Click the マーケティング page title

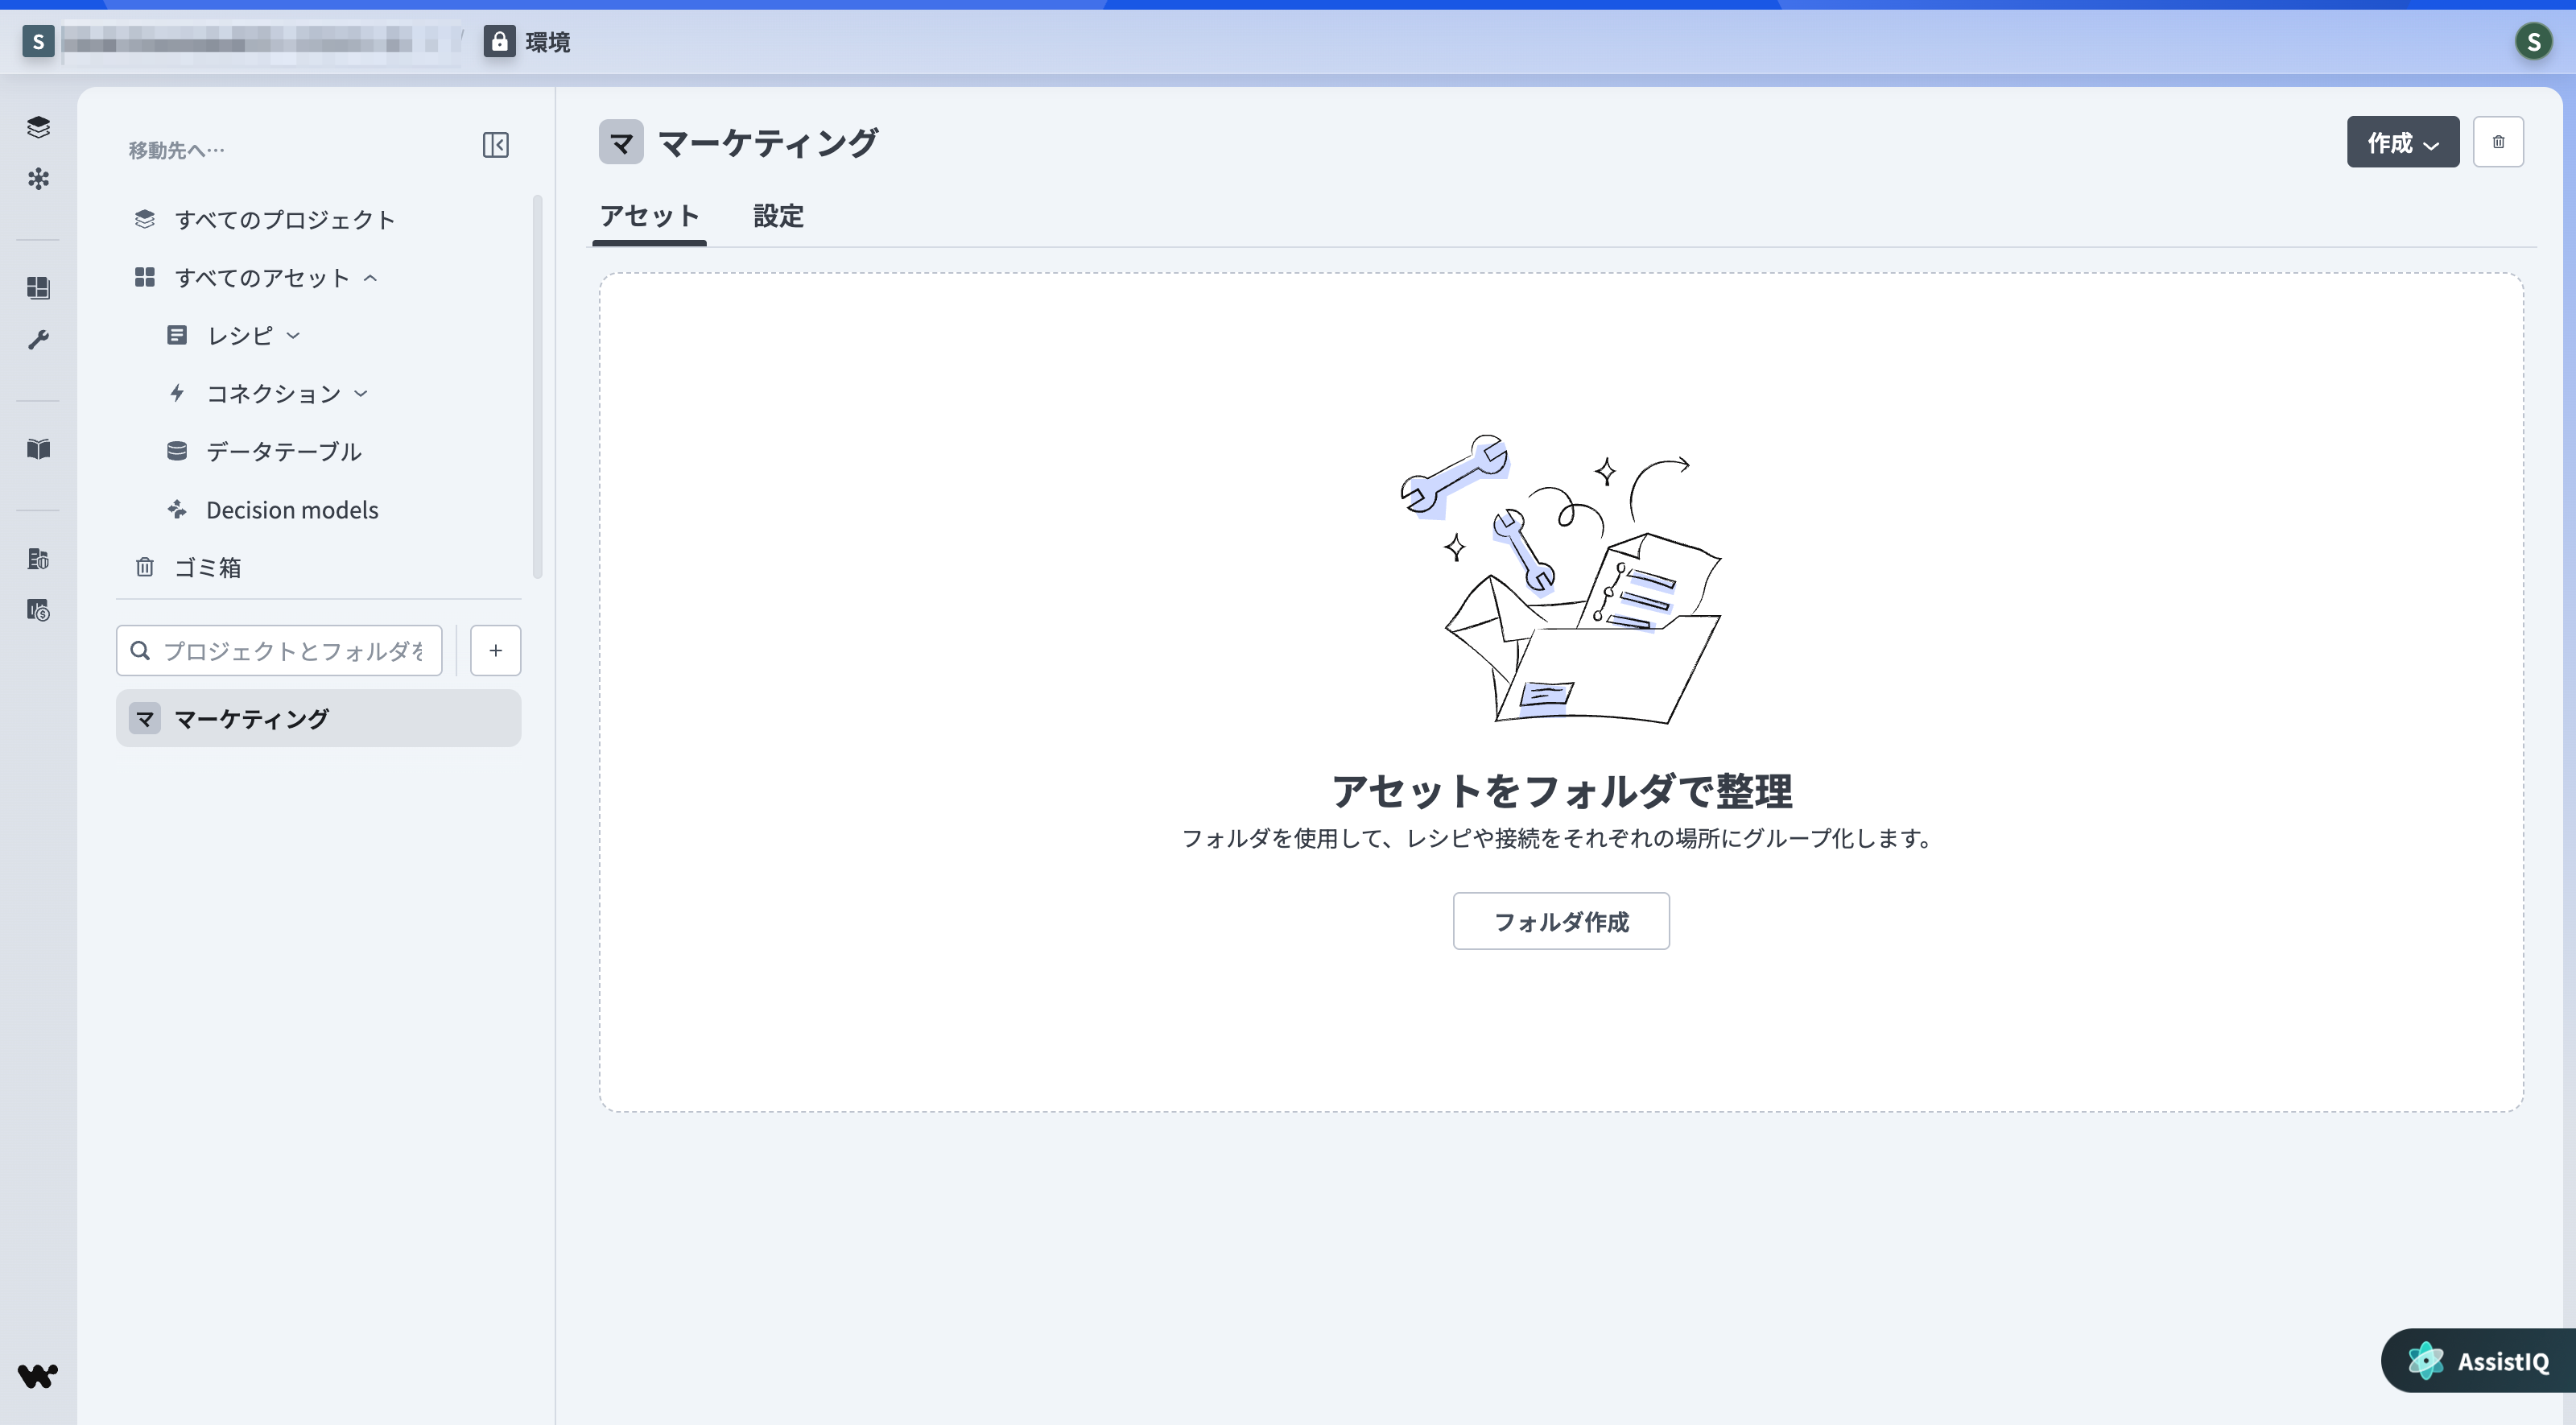[x=768, y=142]
